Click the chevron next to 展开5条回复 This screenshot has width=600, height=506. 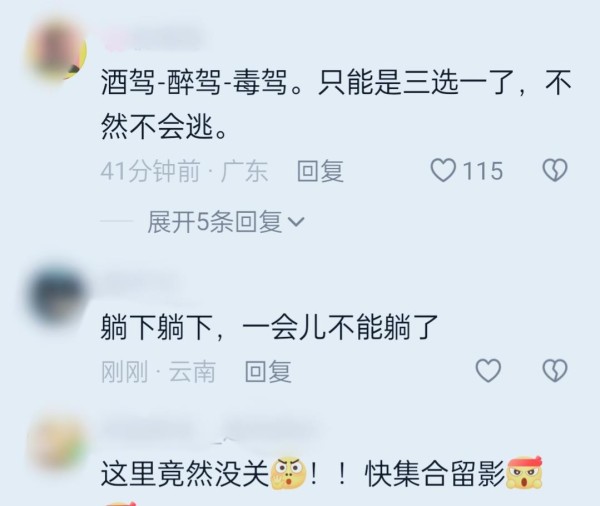click(x=296, y=222)
